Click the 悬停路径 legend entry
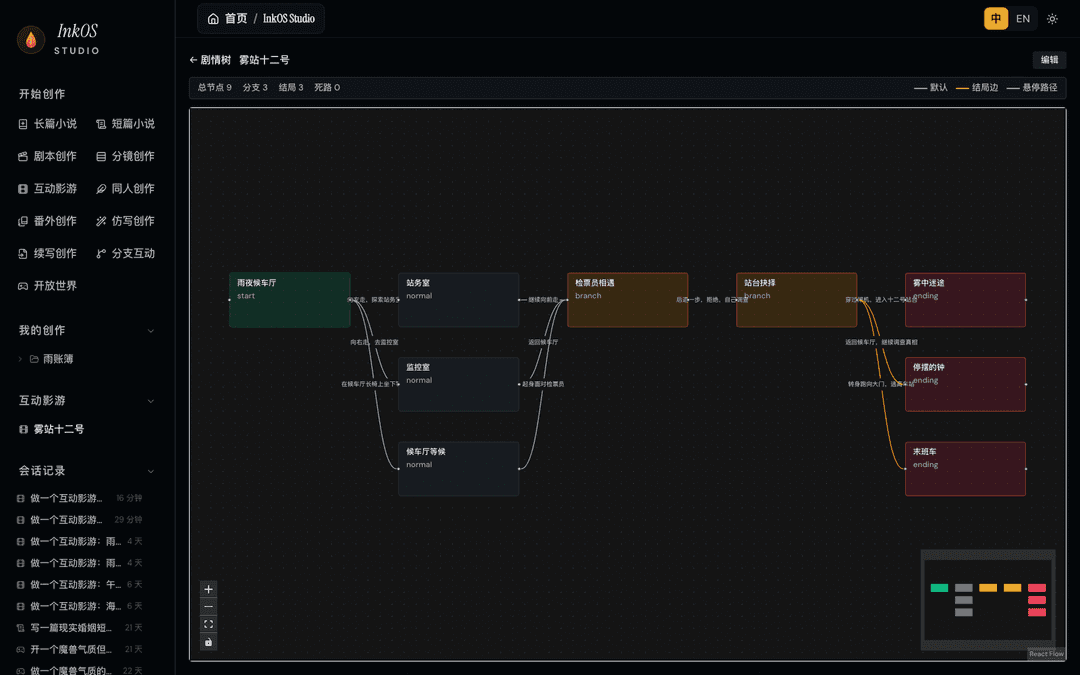 (1032, 87)
